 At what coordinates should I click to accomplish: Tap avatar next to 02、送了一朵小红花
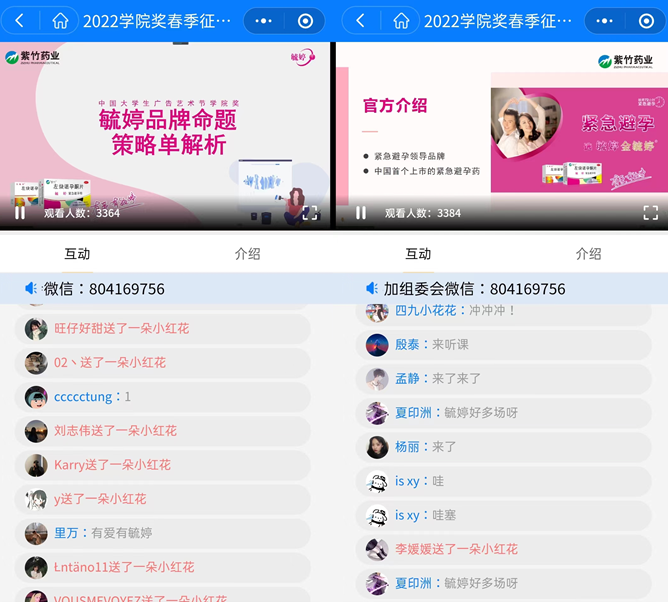pos(36,363)
